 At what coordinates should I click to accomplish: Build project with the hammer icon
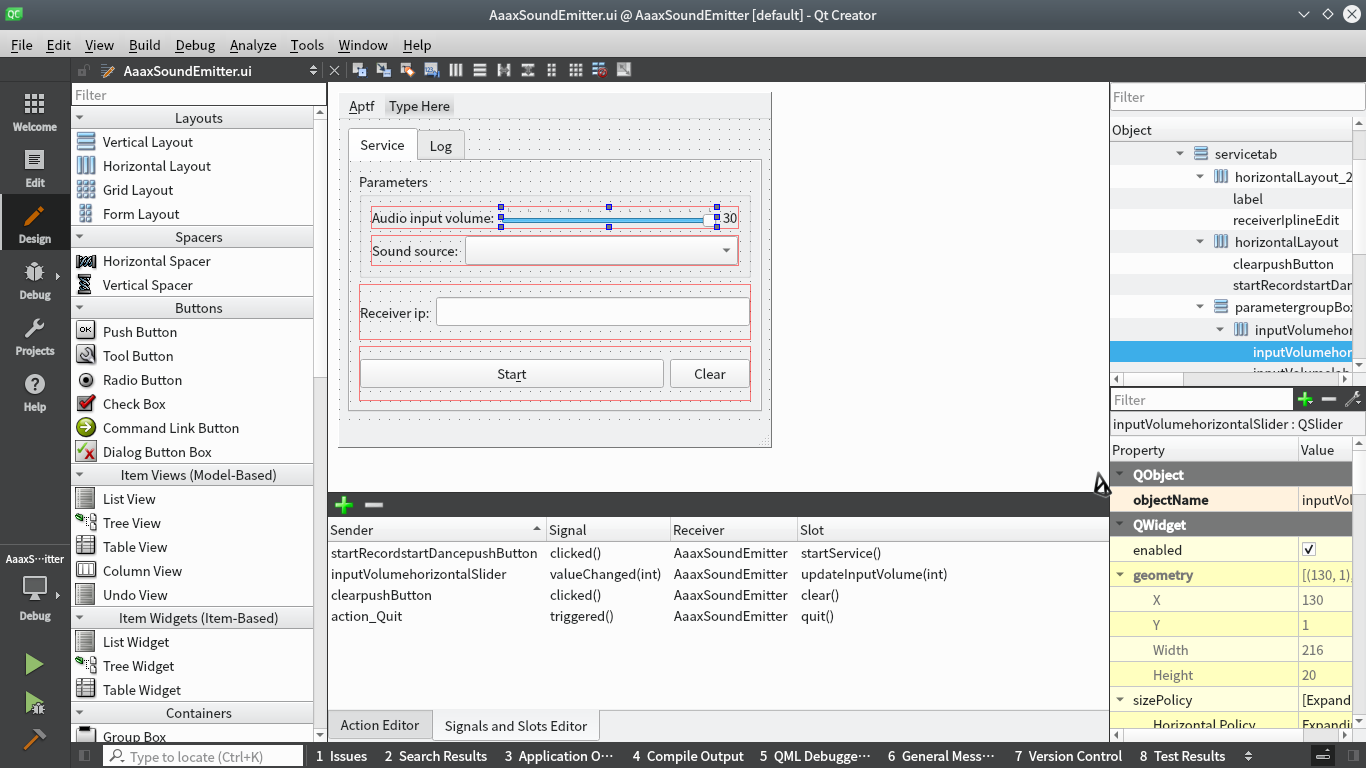click(35, 740)
